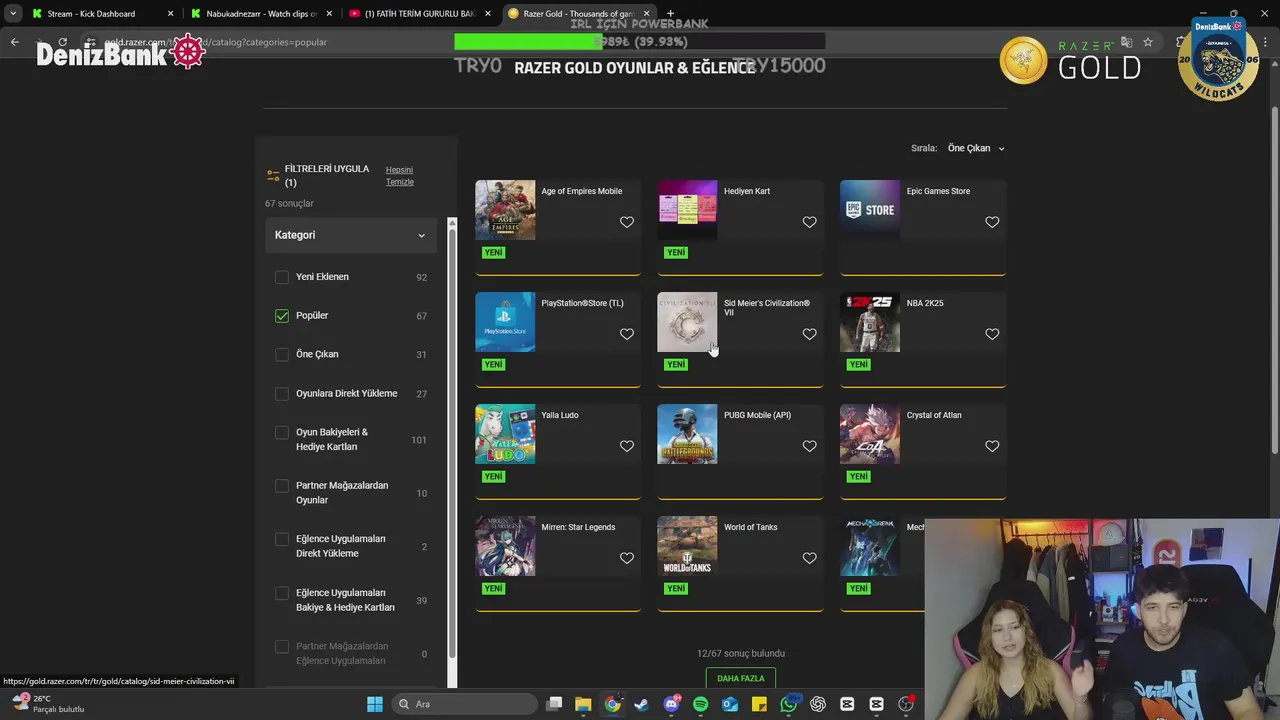1280x720 pixels.
Task: Favorite Sid Meier's Civilization VII with the heart icon
Action: coord(810,334)
